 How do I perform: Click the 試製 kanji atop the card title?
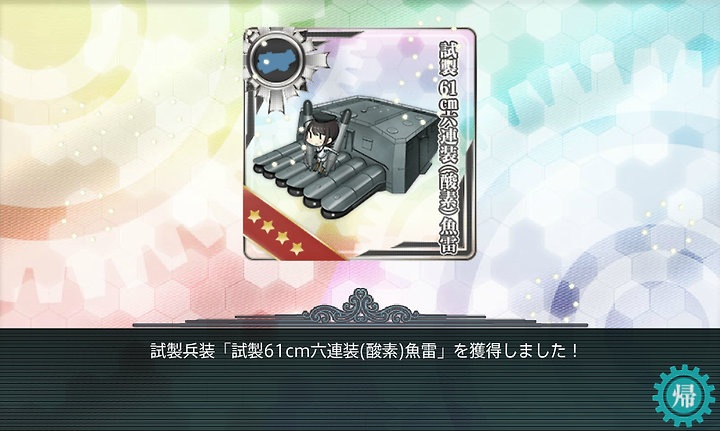pyautogui.click(x=449, y=59)
